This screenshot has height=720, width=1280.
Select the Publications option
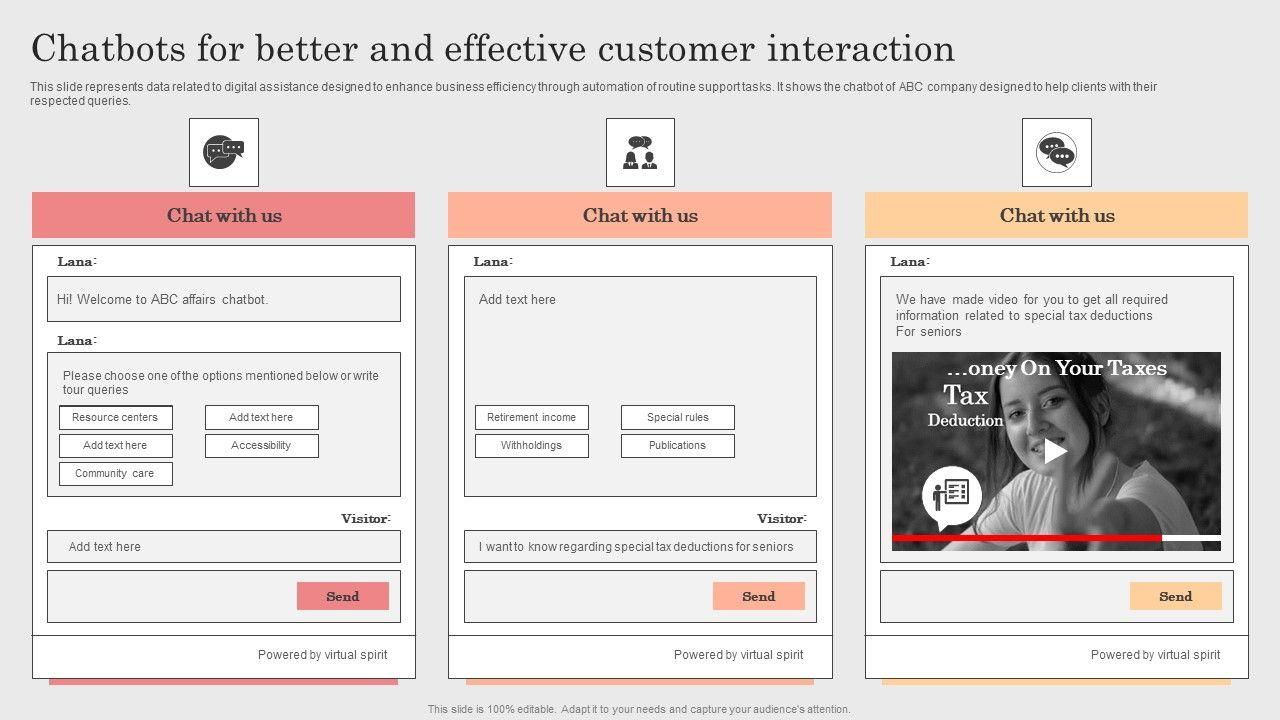coord(677,446)
